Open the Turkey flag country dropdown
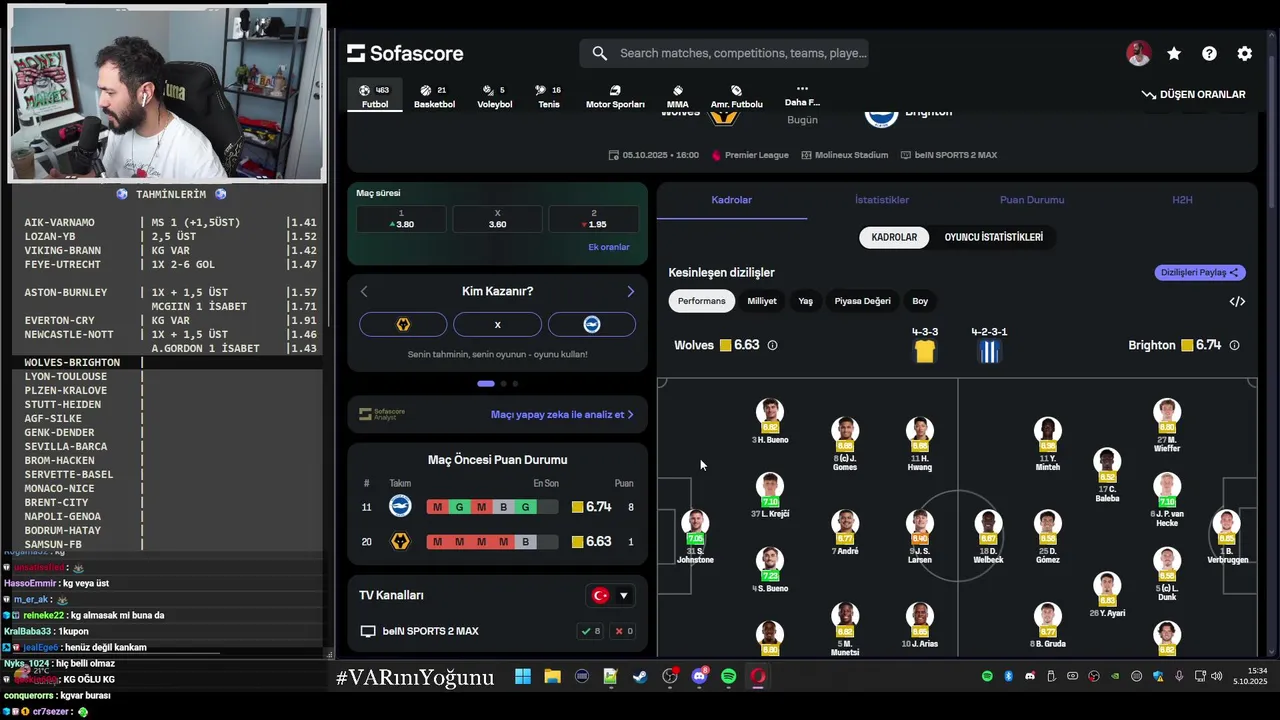Viewport: 1280px width, 720px height. pos(611,595)
